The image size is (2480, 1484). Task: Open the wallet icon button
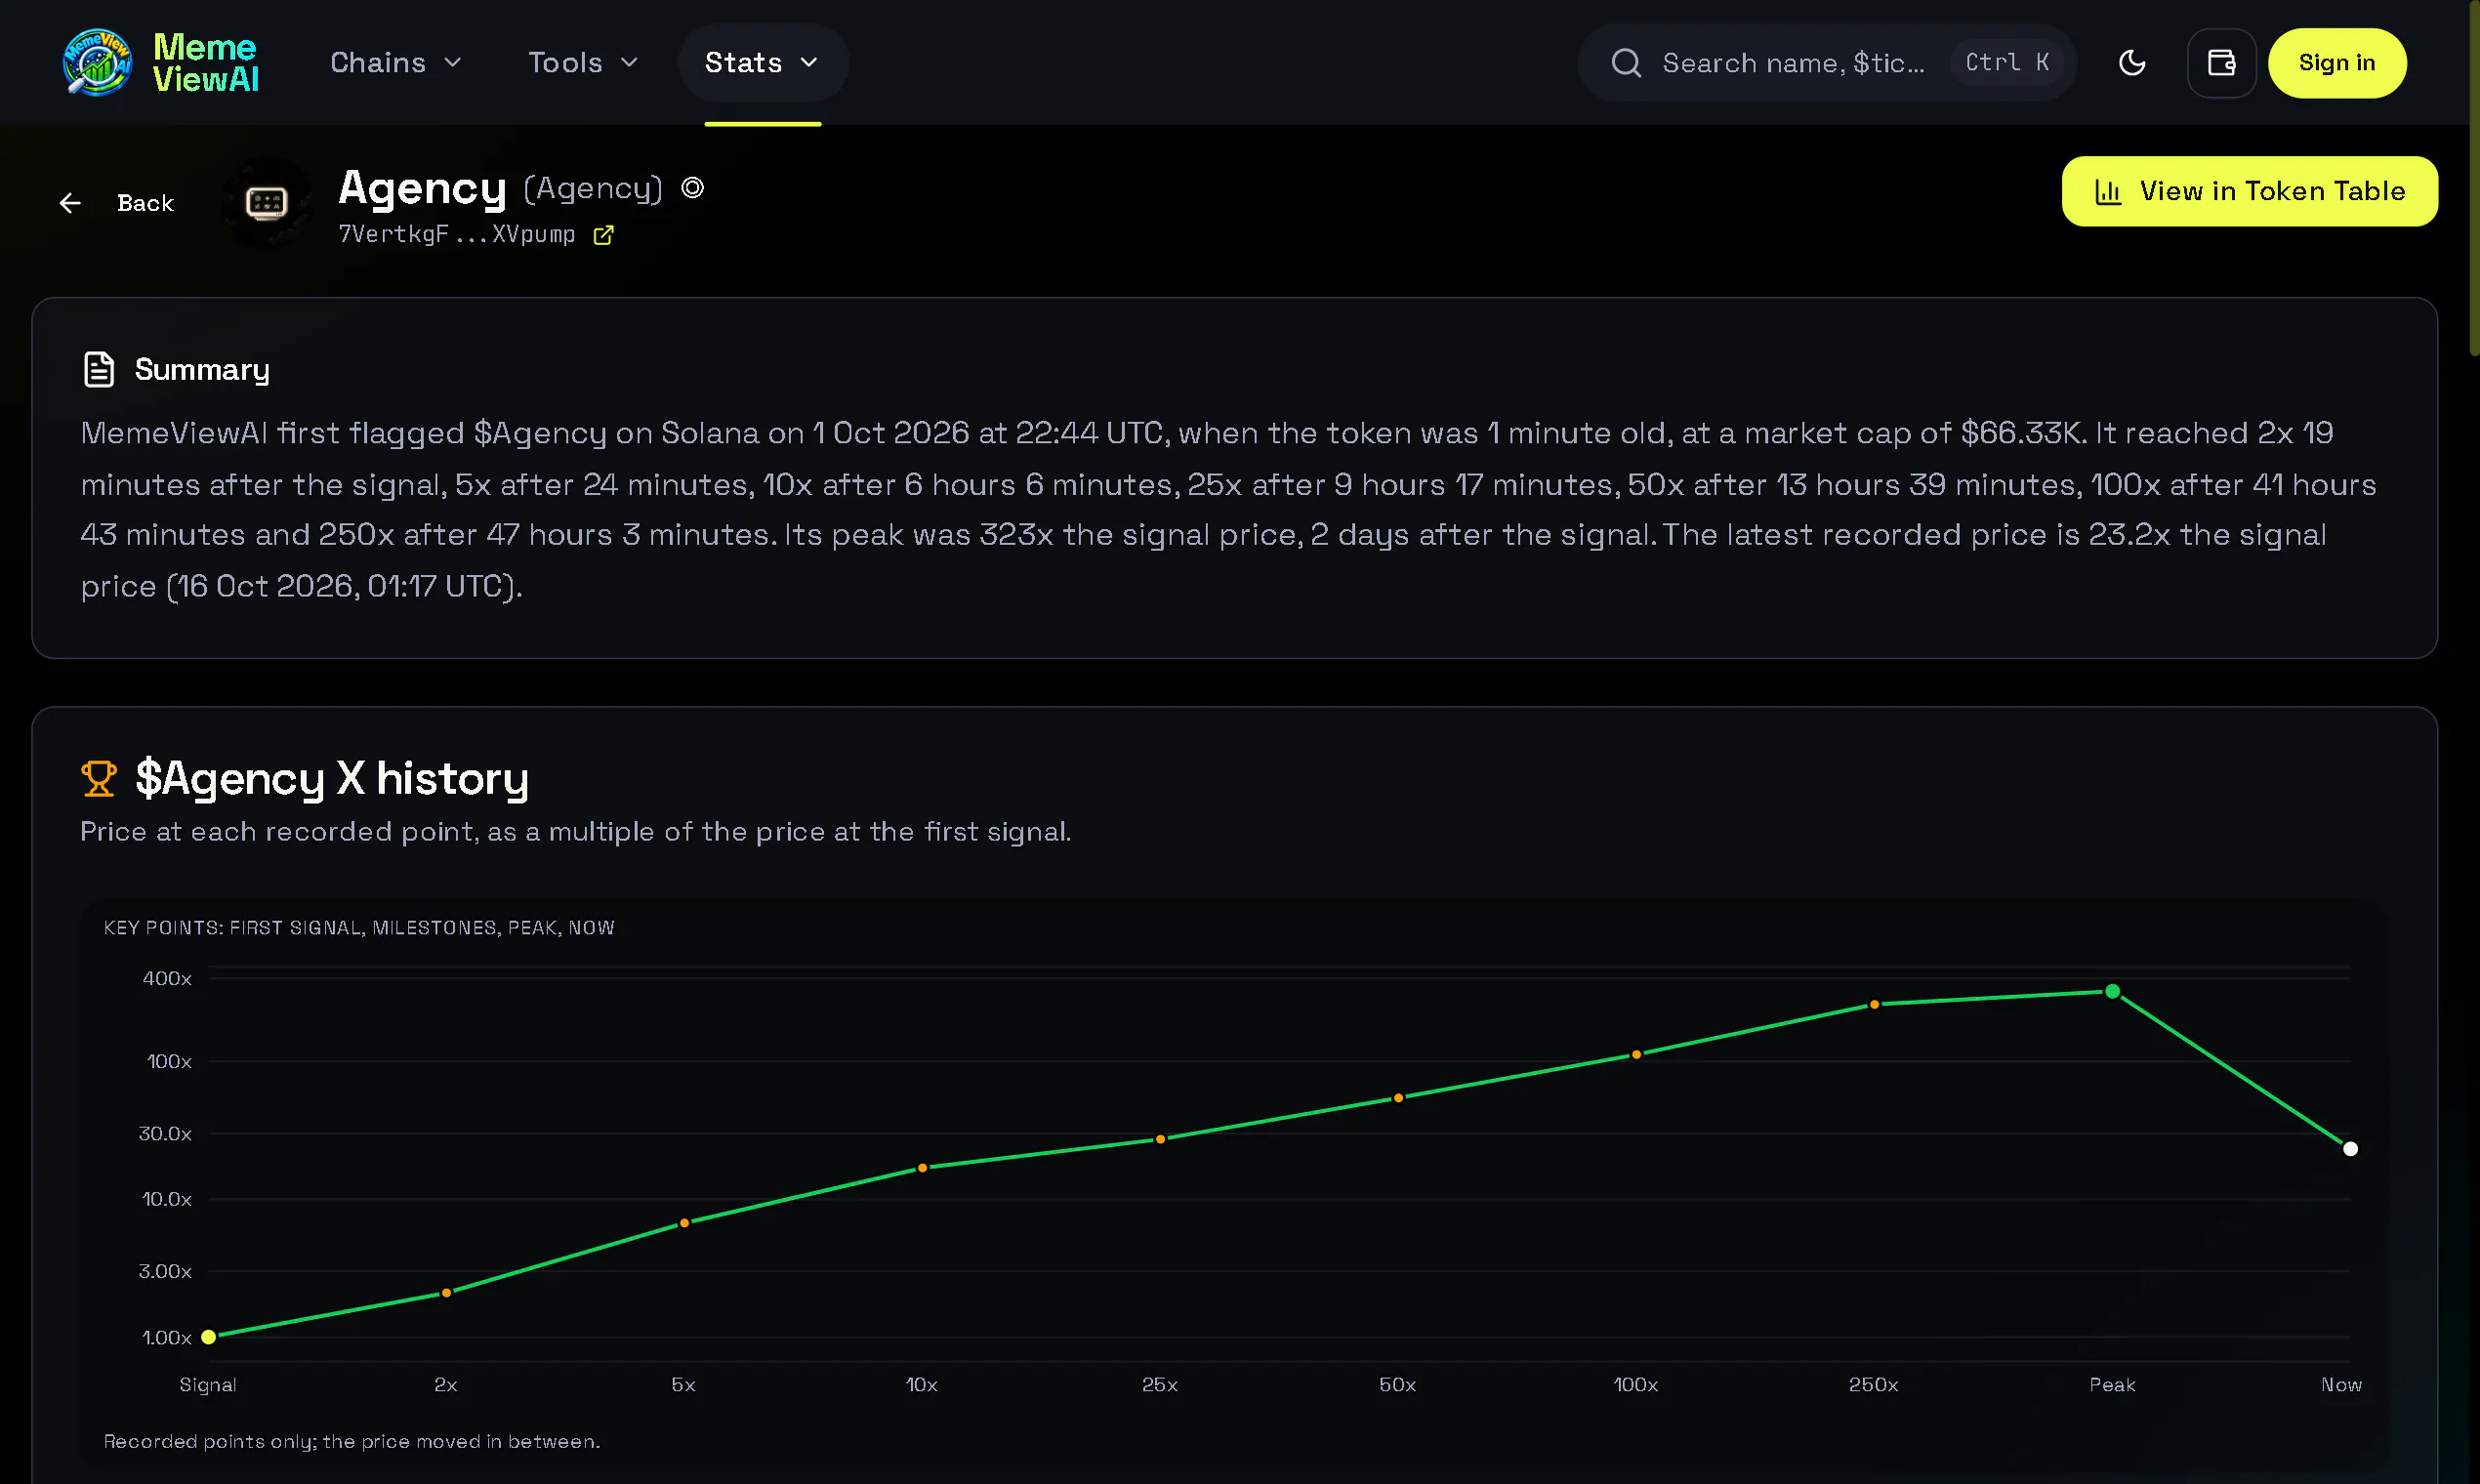point(2221,62)
